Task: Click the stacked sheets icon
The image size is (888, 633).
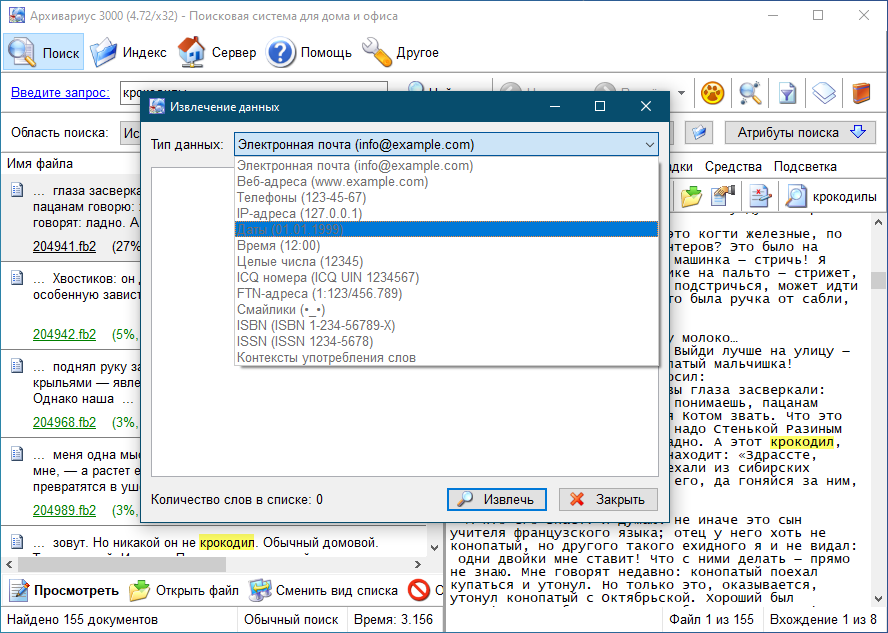Action: pyautogui.click(x=823, y=93)
